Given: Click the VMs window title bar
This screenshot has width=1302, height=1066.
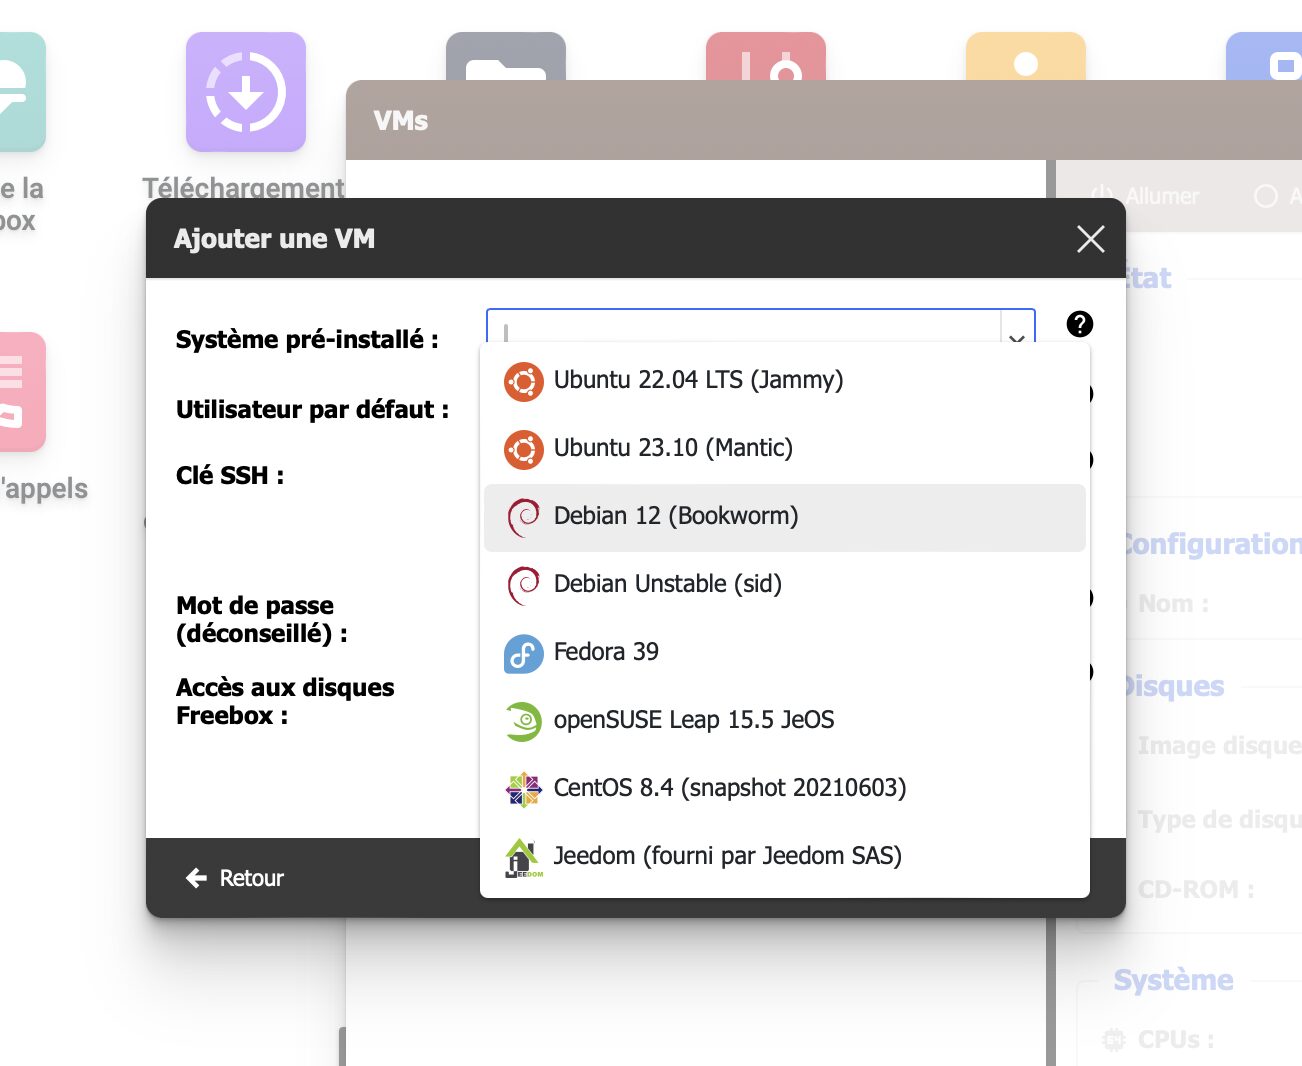Looking at the screenshot, I should click(x=824, y=120).
